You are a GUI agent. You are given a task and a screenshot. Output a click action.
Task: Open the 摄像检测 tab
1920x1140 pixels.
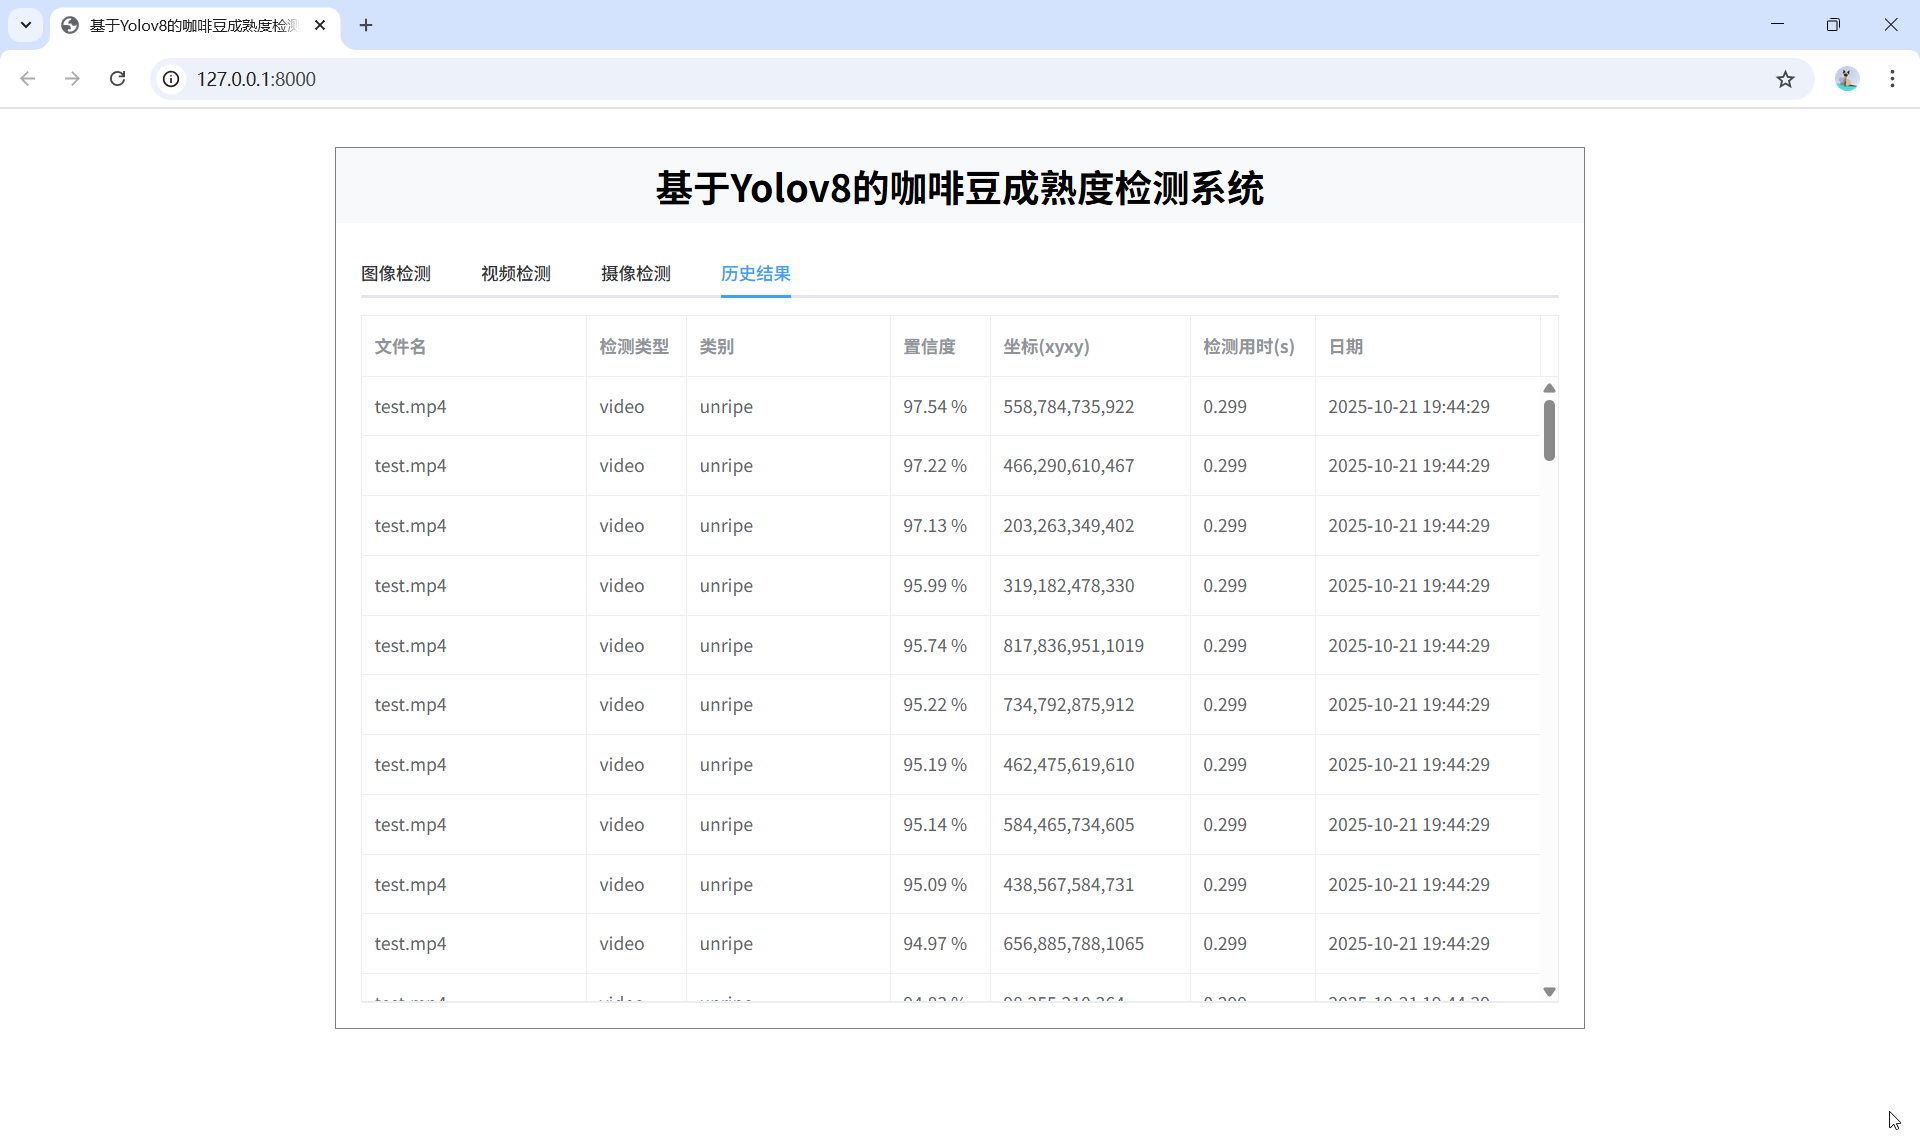click(636, 273)
